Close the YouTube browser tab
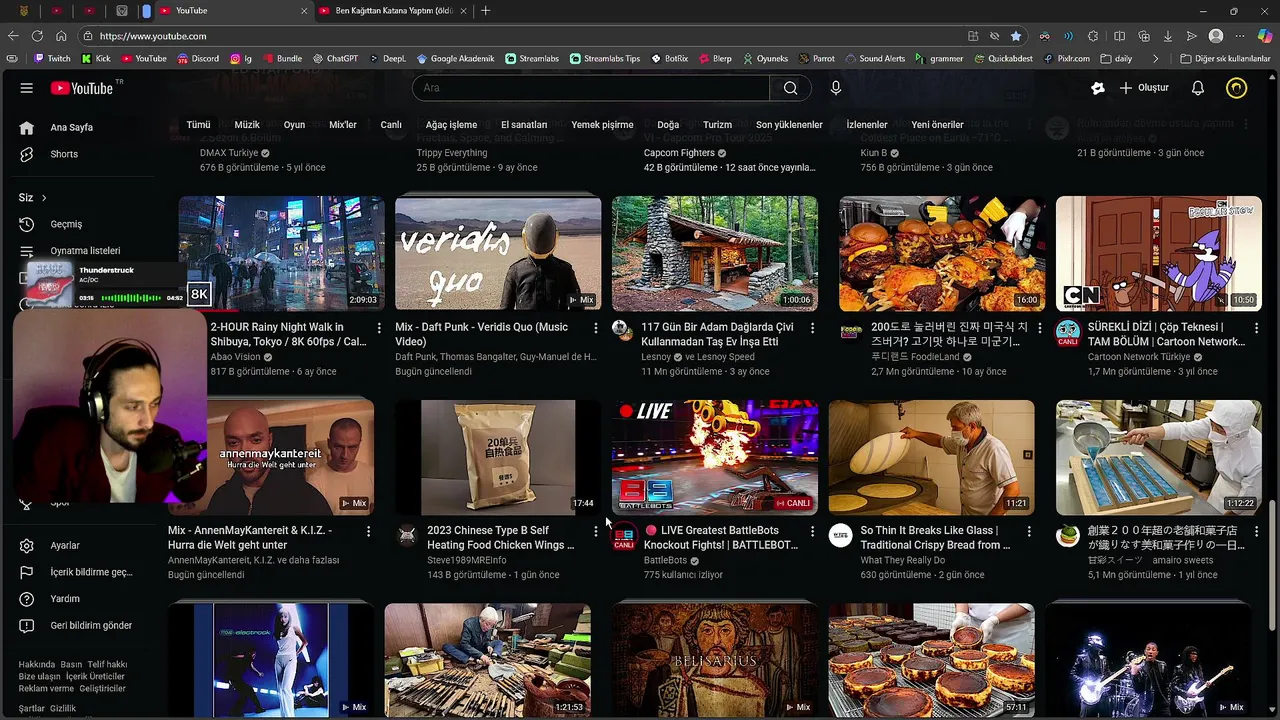This screenshot has height=720, width=1280. coord(304,11)
